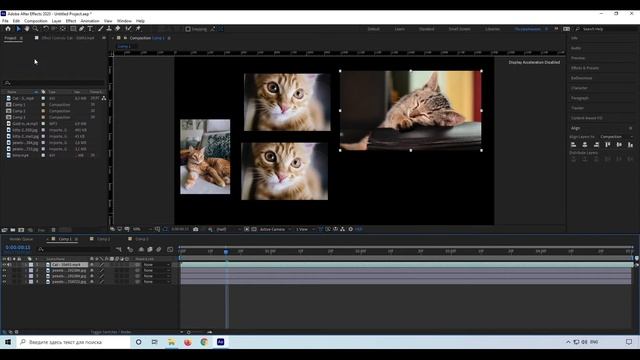Click the timeline current timecode display

pos(18,247)
